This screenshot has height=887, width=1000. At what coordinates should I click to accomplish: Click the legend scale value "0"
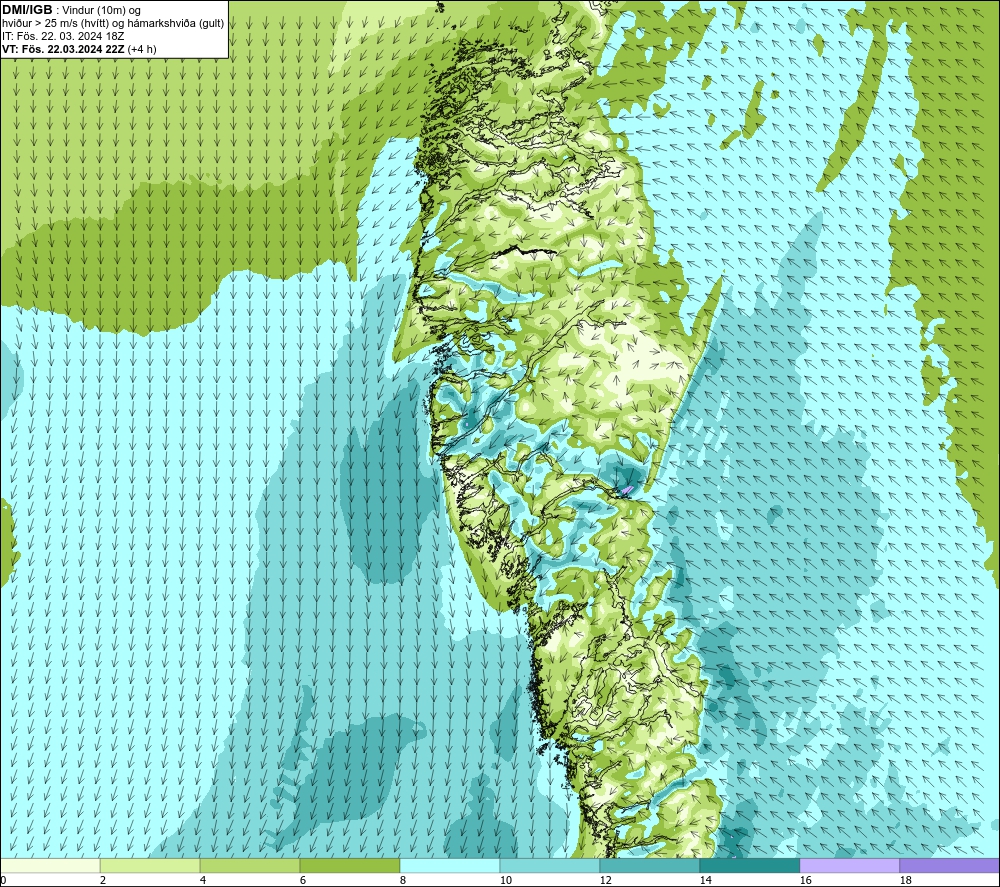(x=4, y=881)
